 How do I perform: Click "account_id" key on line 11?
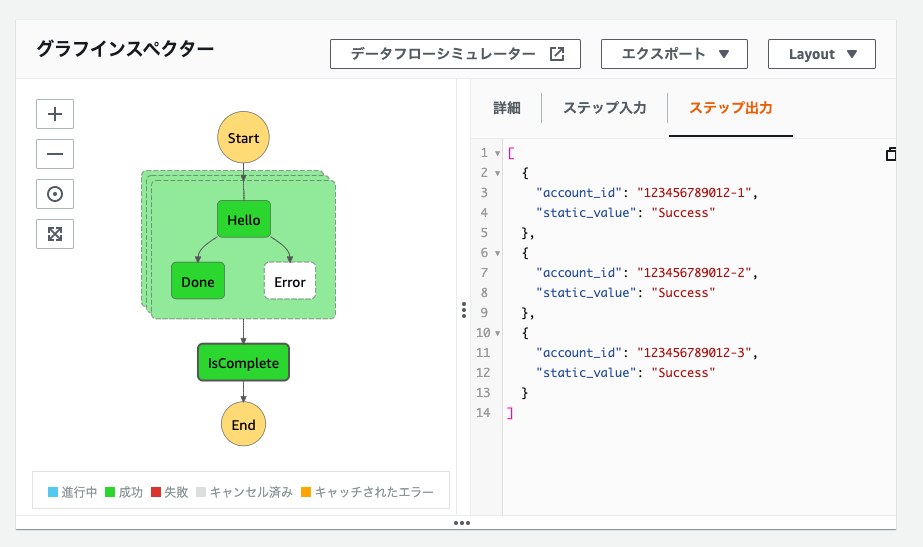[x=579, y=353]
